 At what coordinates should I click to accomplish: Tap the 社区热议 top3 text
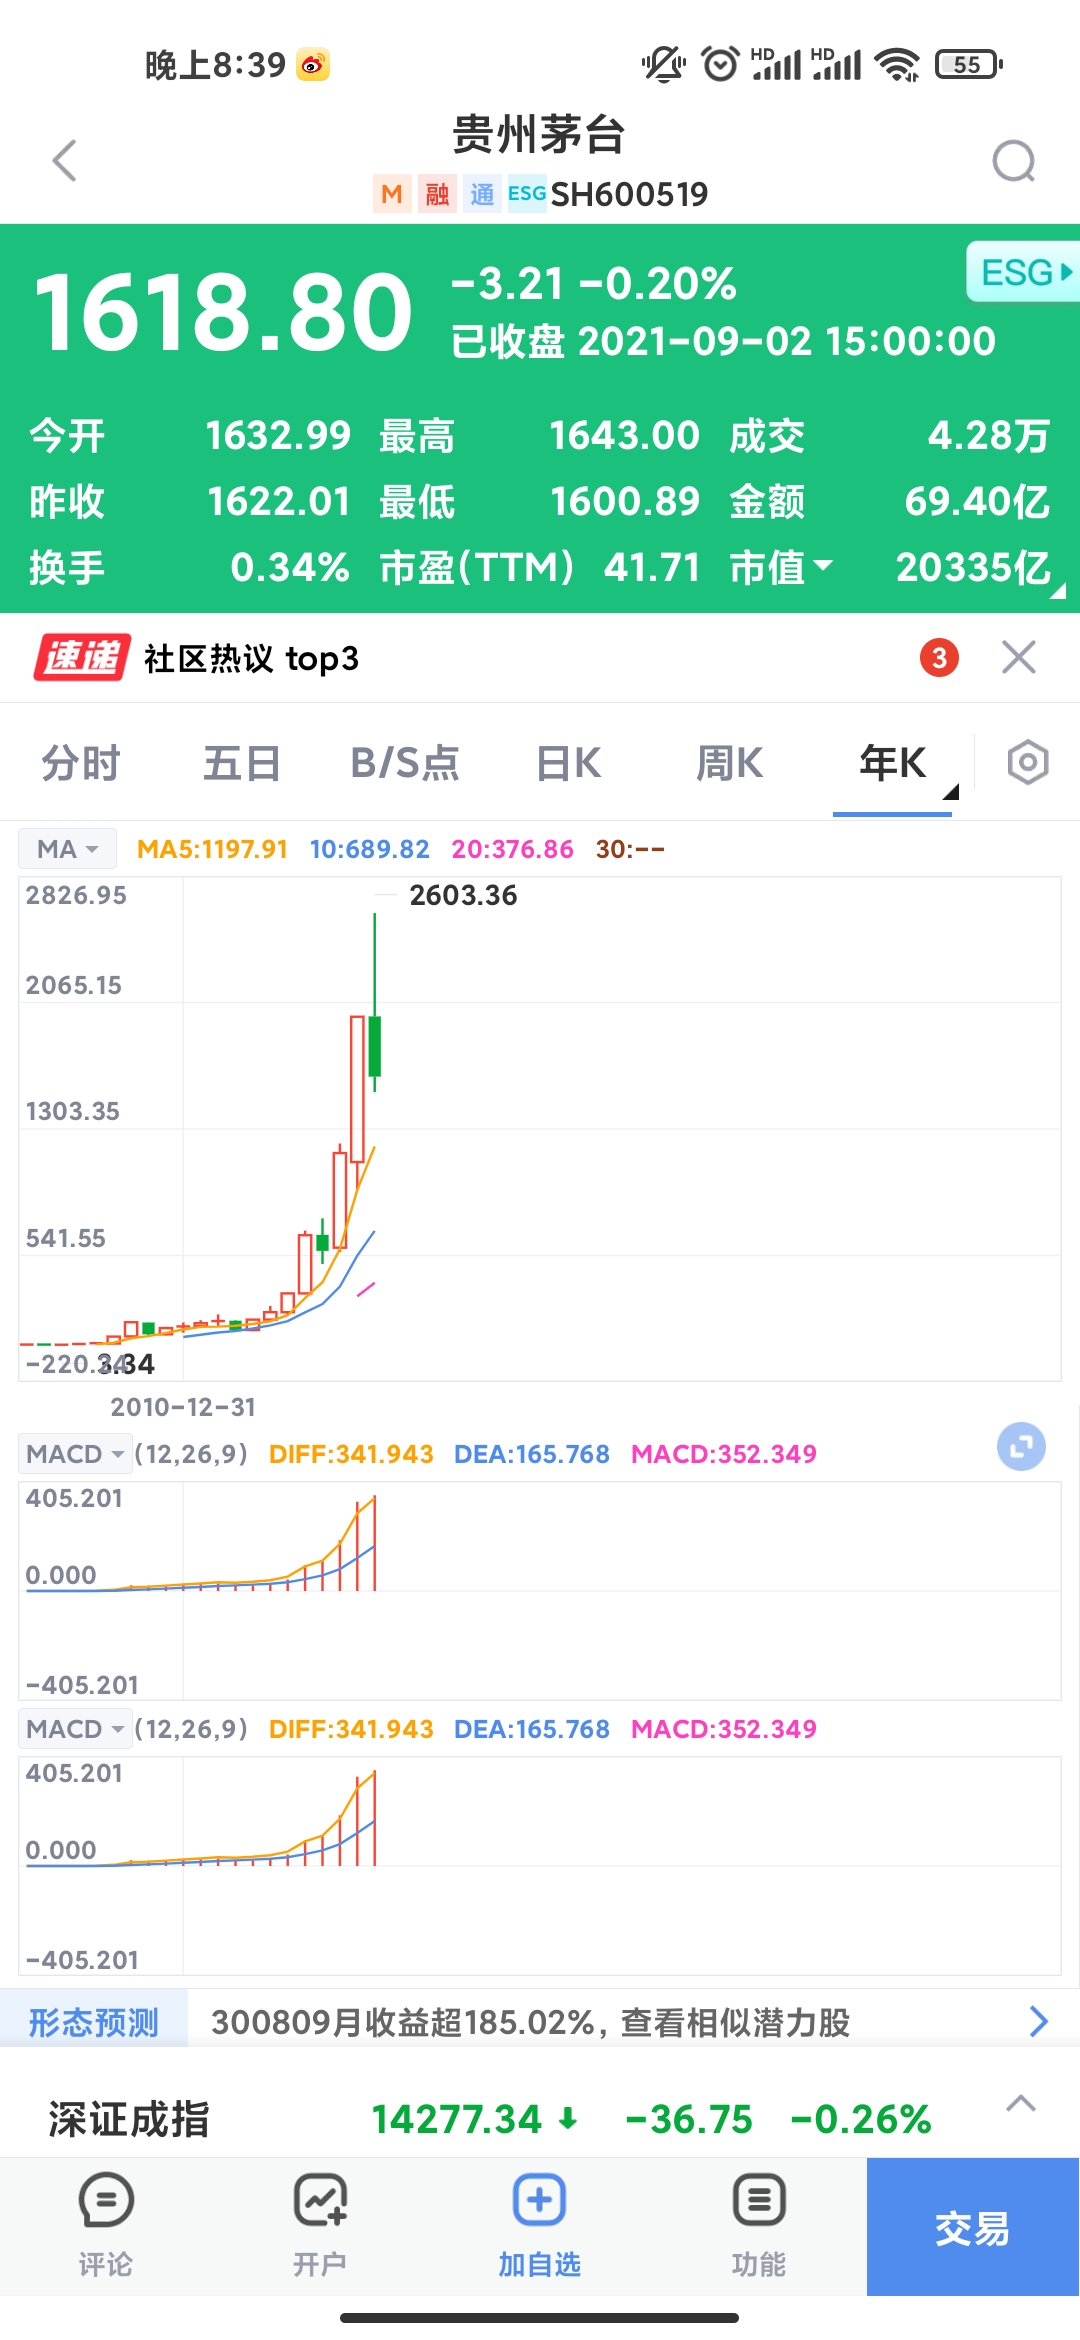pos(251,658)
